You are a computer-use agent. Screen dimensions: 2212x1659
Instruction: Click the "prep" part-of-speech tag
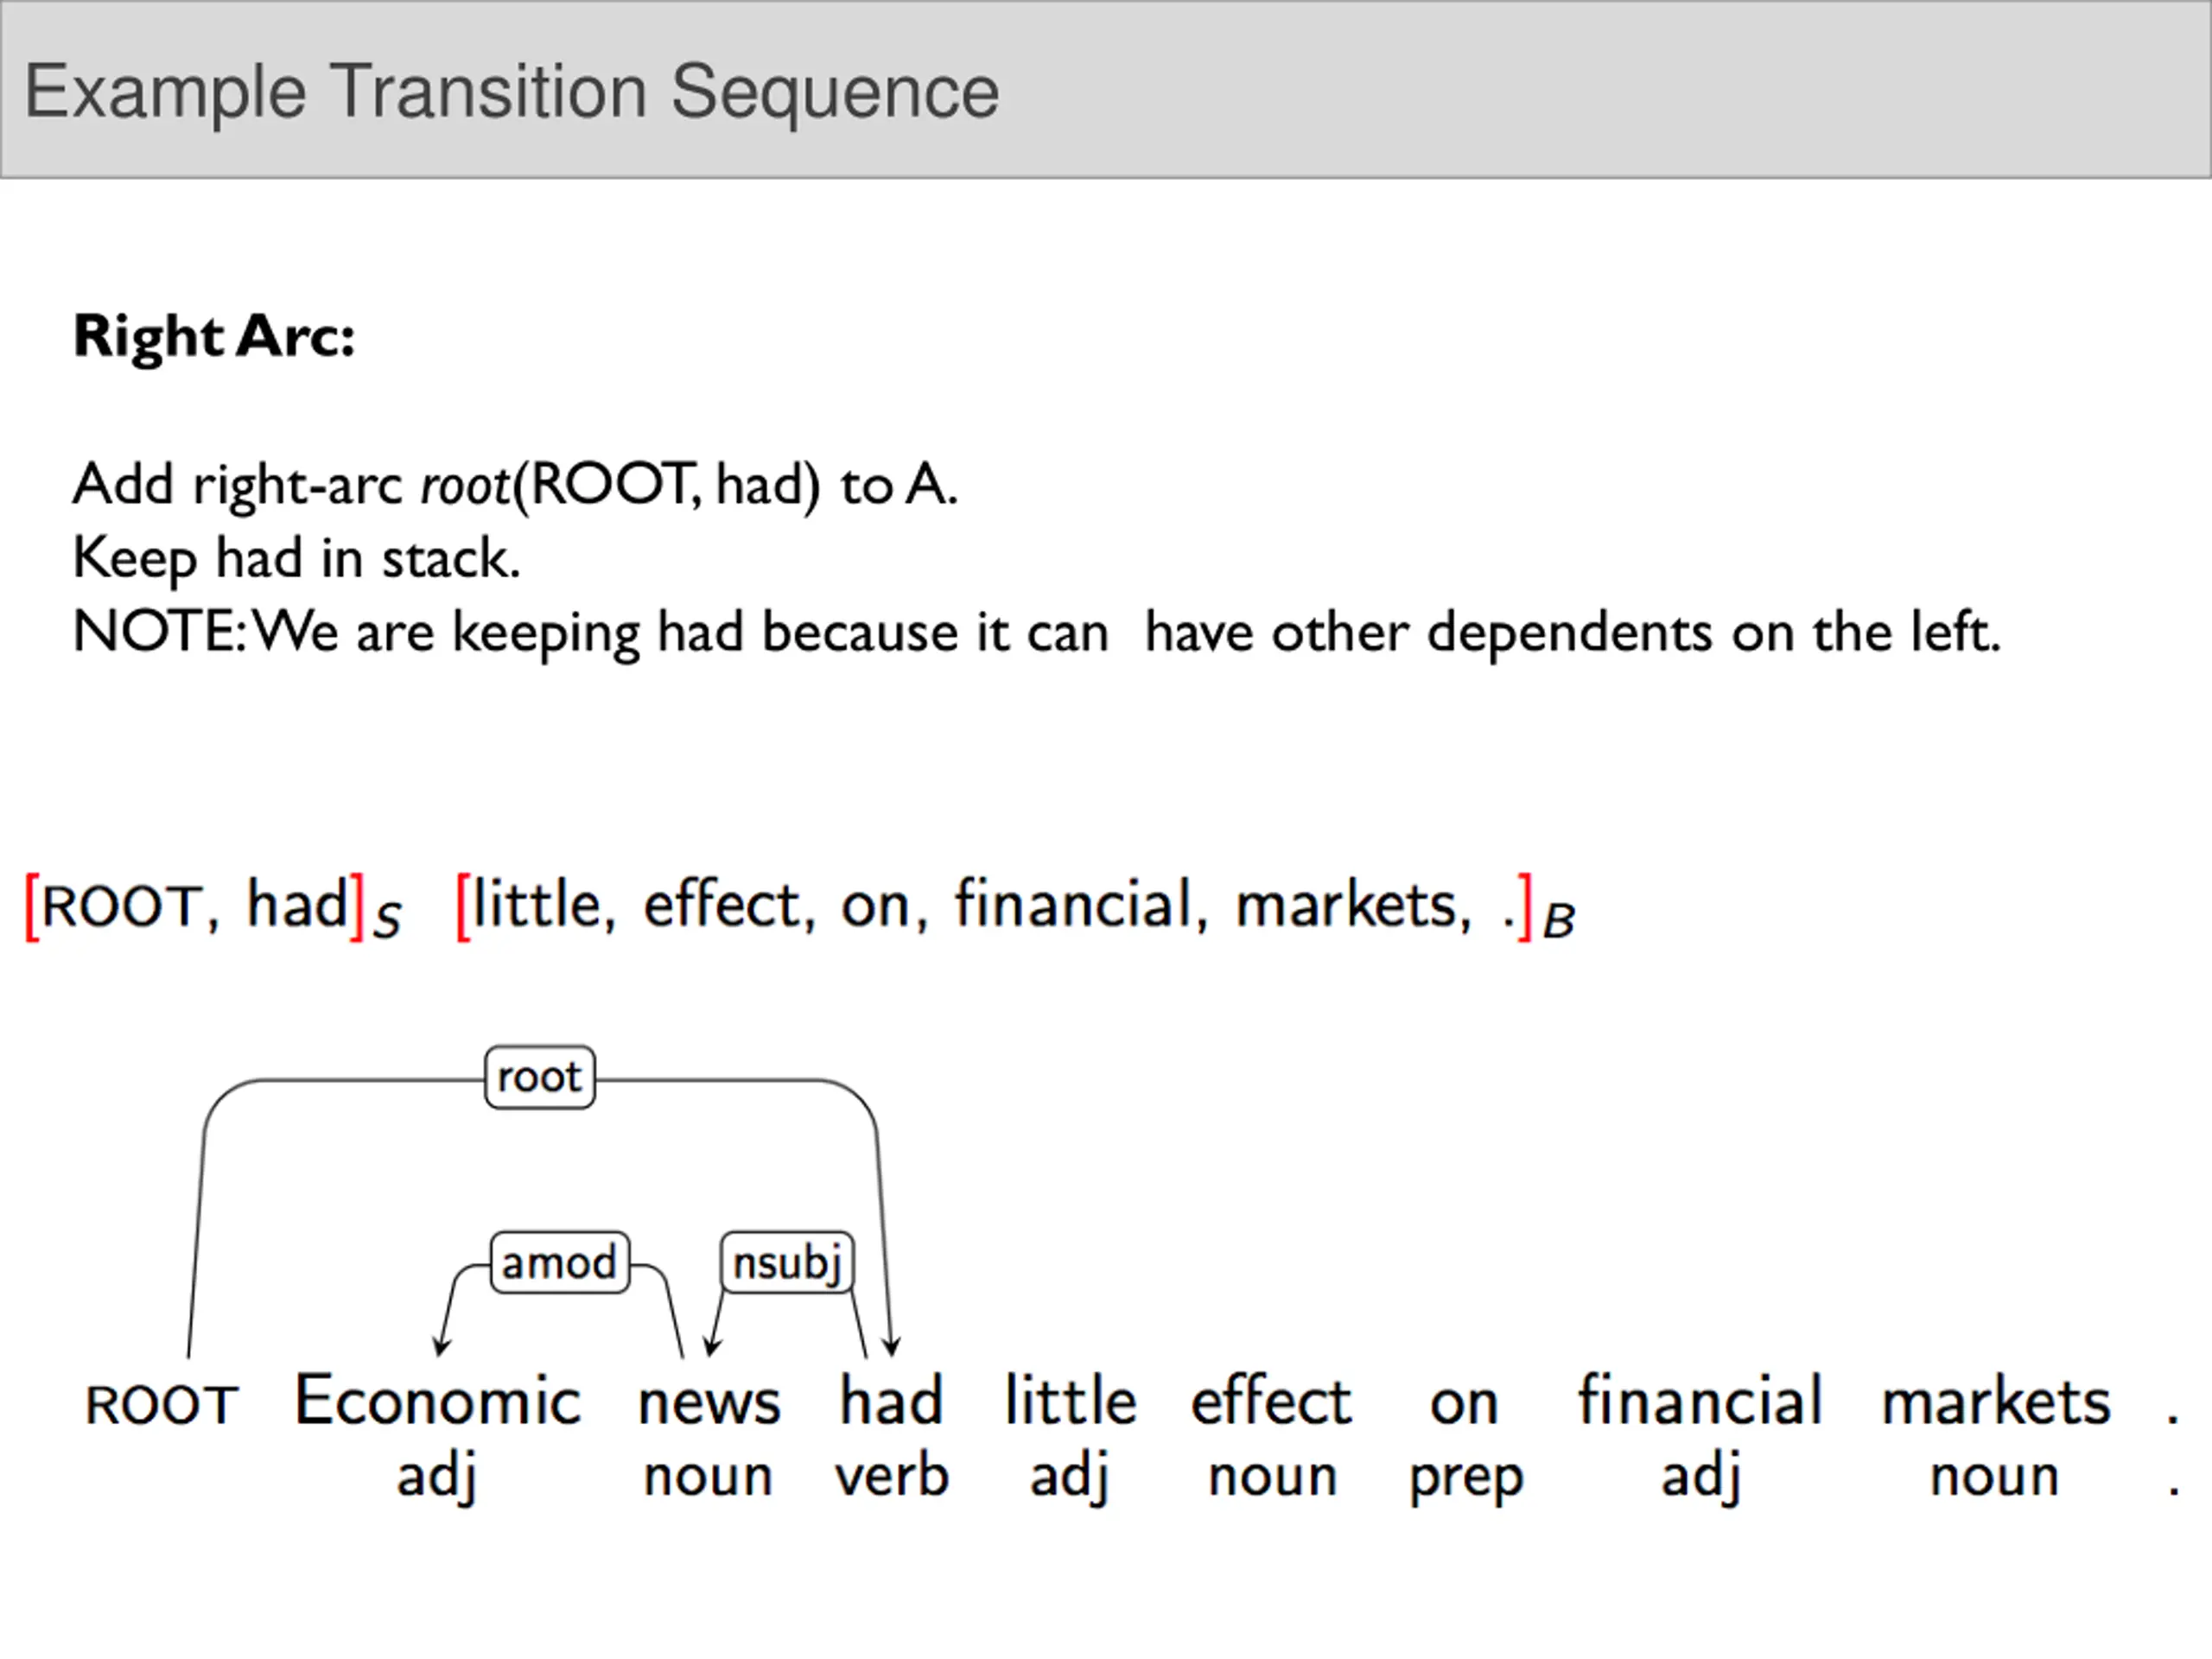click(1466, 1478)
